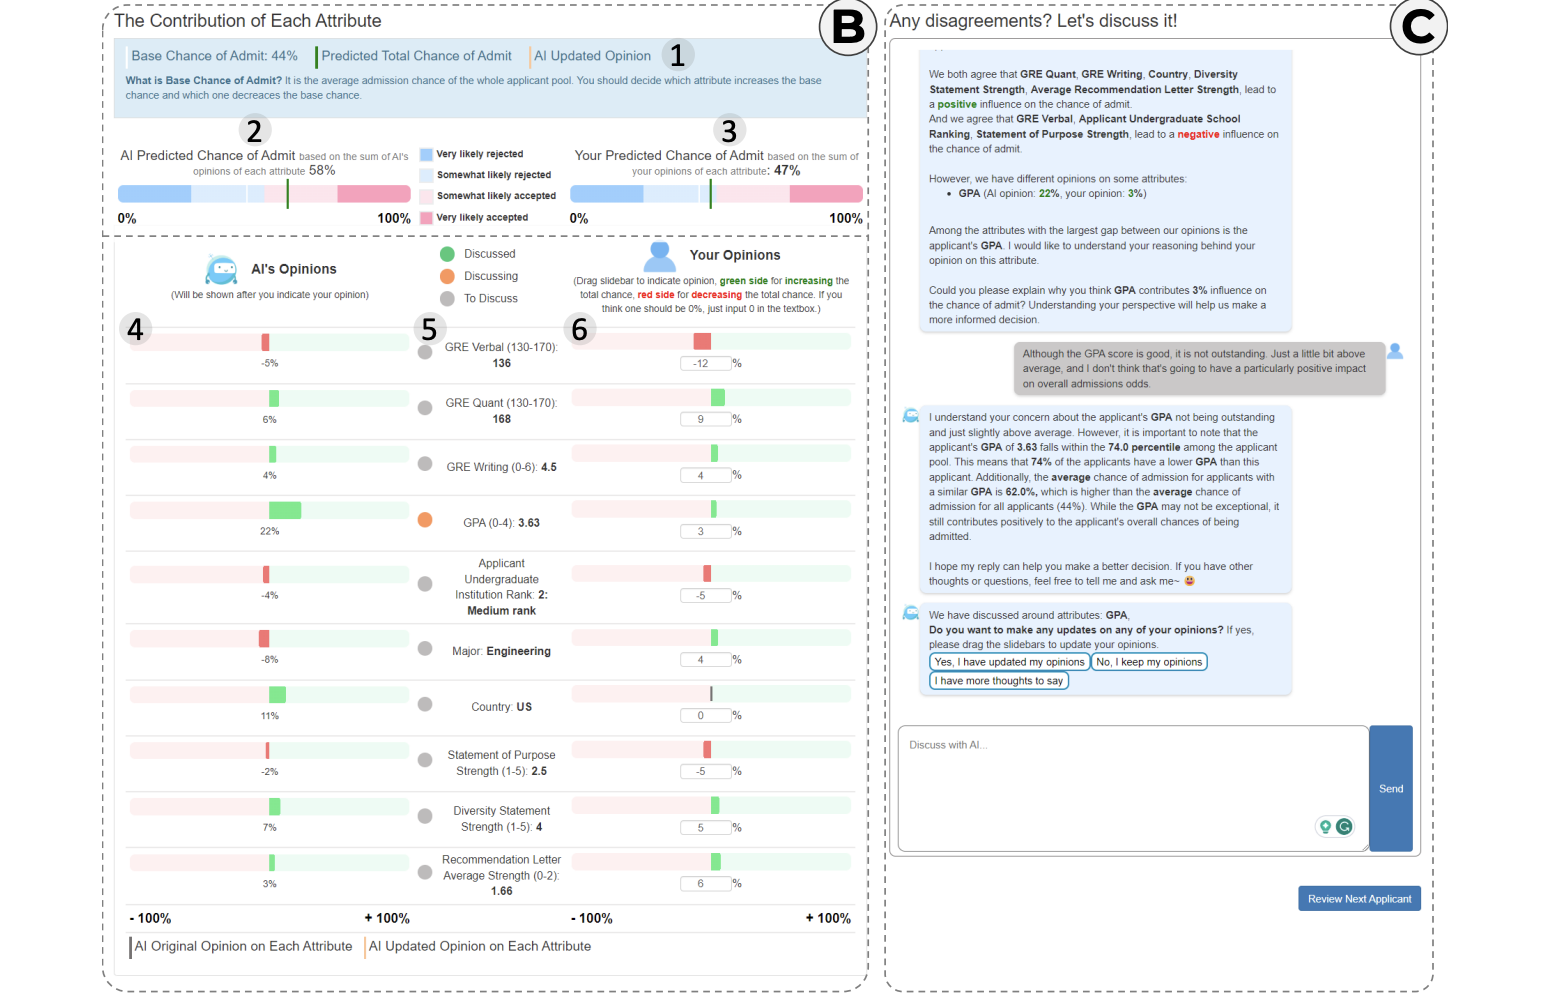Focus the GRE Quant percentage textbox
This screenshot has width=1550, height=1000.
click(704, 419)
